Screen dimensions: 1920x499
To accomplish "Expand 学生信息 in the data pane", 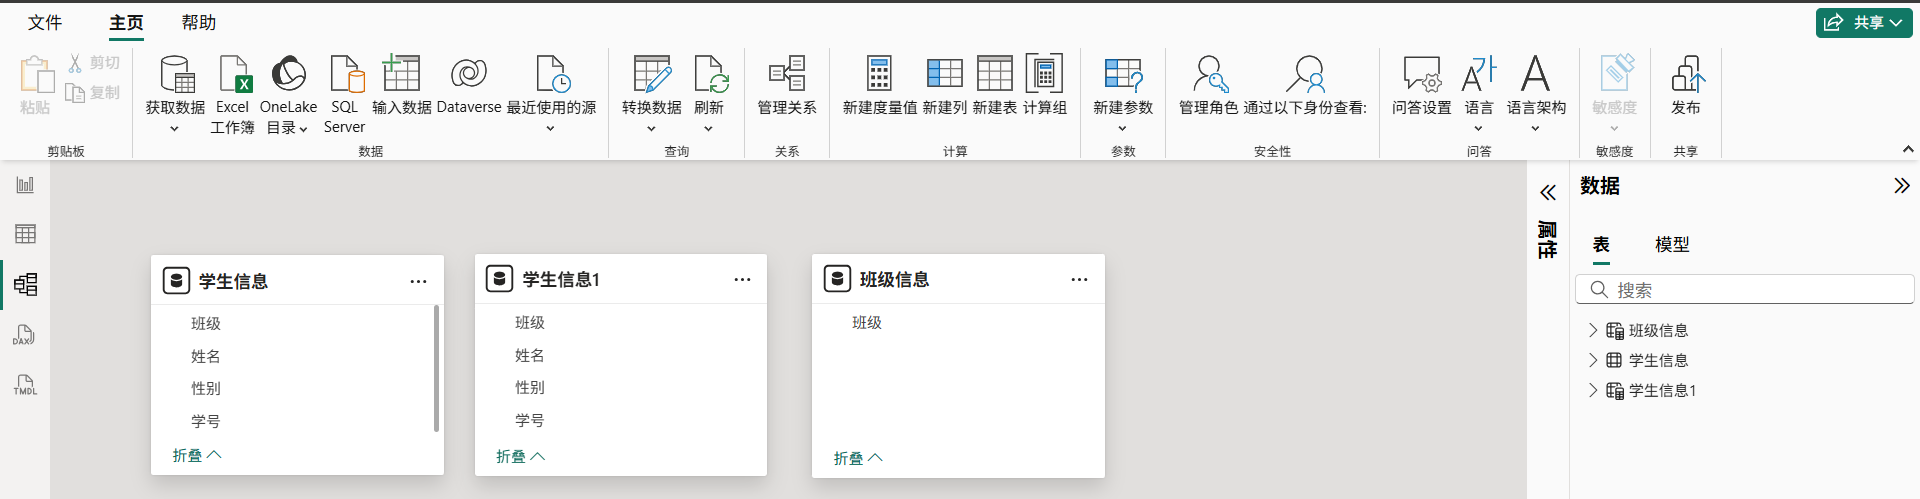I will pyautogui.click(x=1593, y=360).
